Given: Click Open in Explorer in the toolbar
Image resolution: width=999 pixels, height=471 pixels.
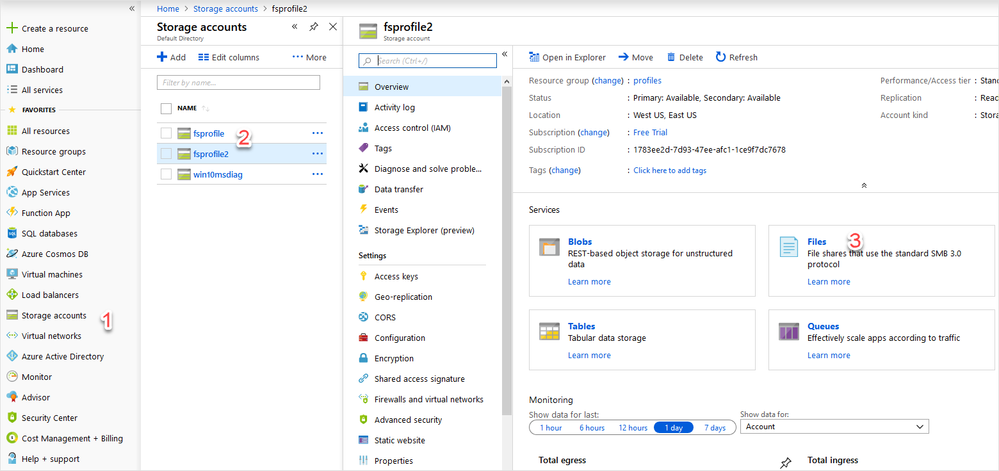Looking at the screenshot, I should click(567, 57).
